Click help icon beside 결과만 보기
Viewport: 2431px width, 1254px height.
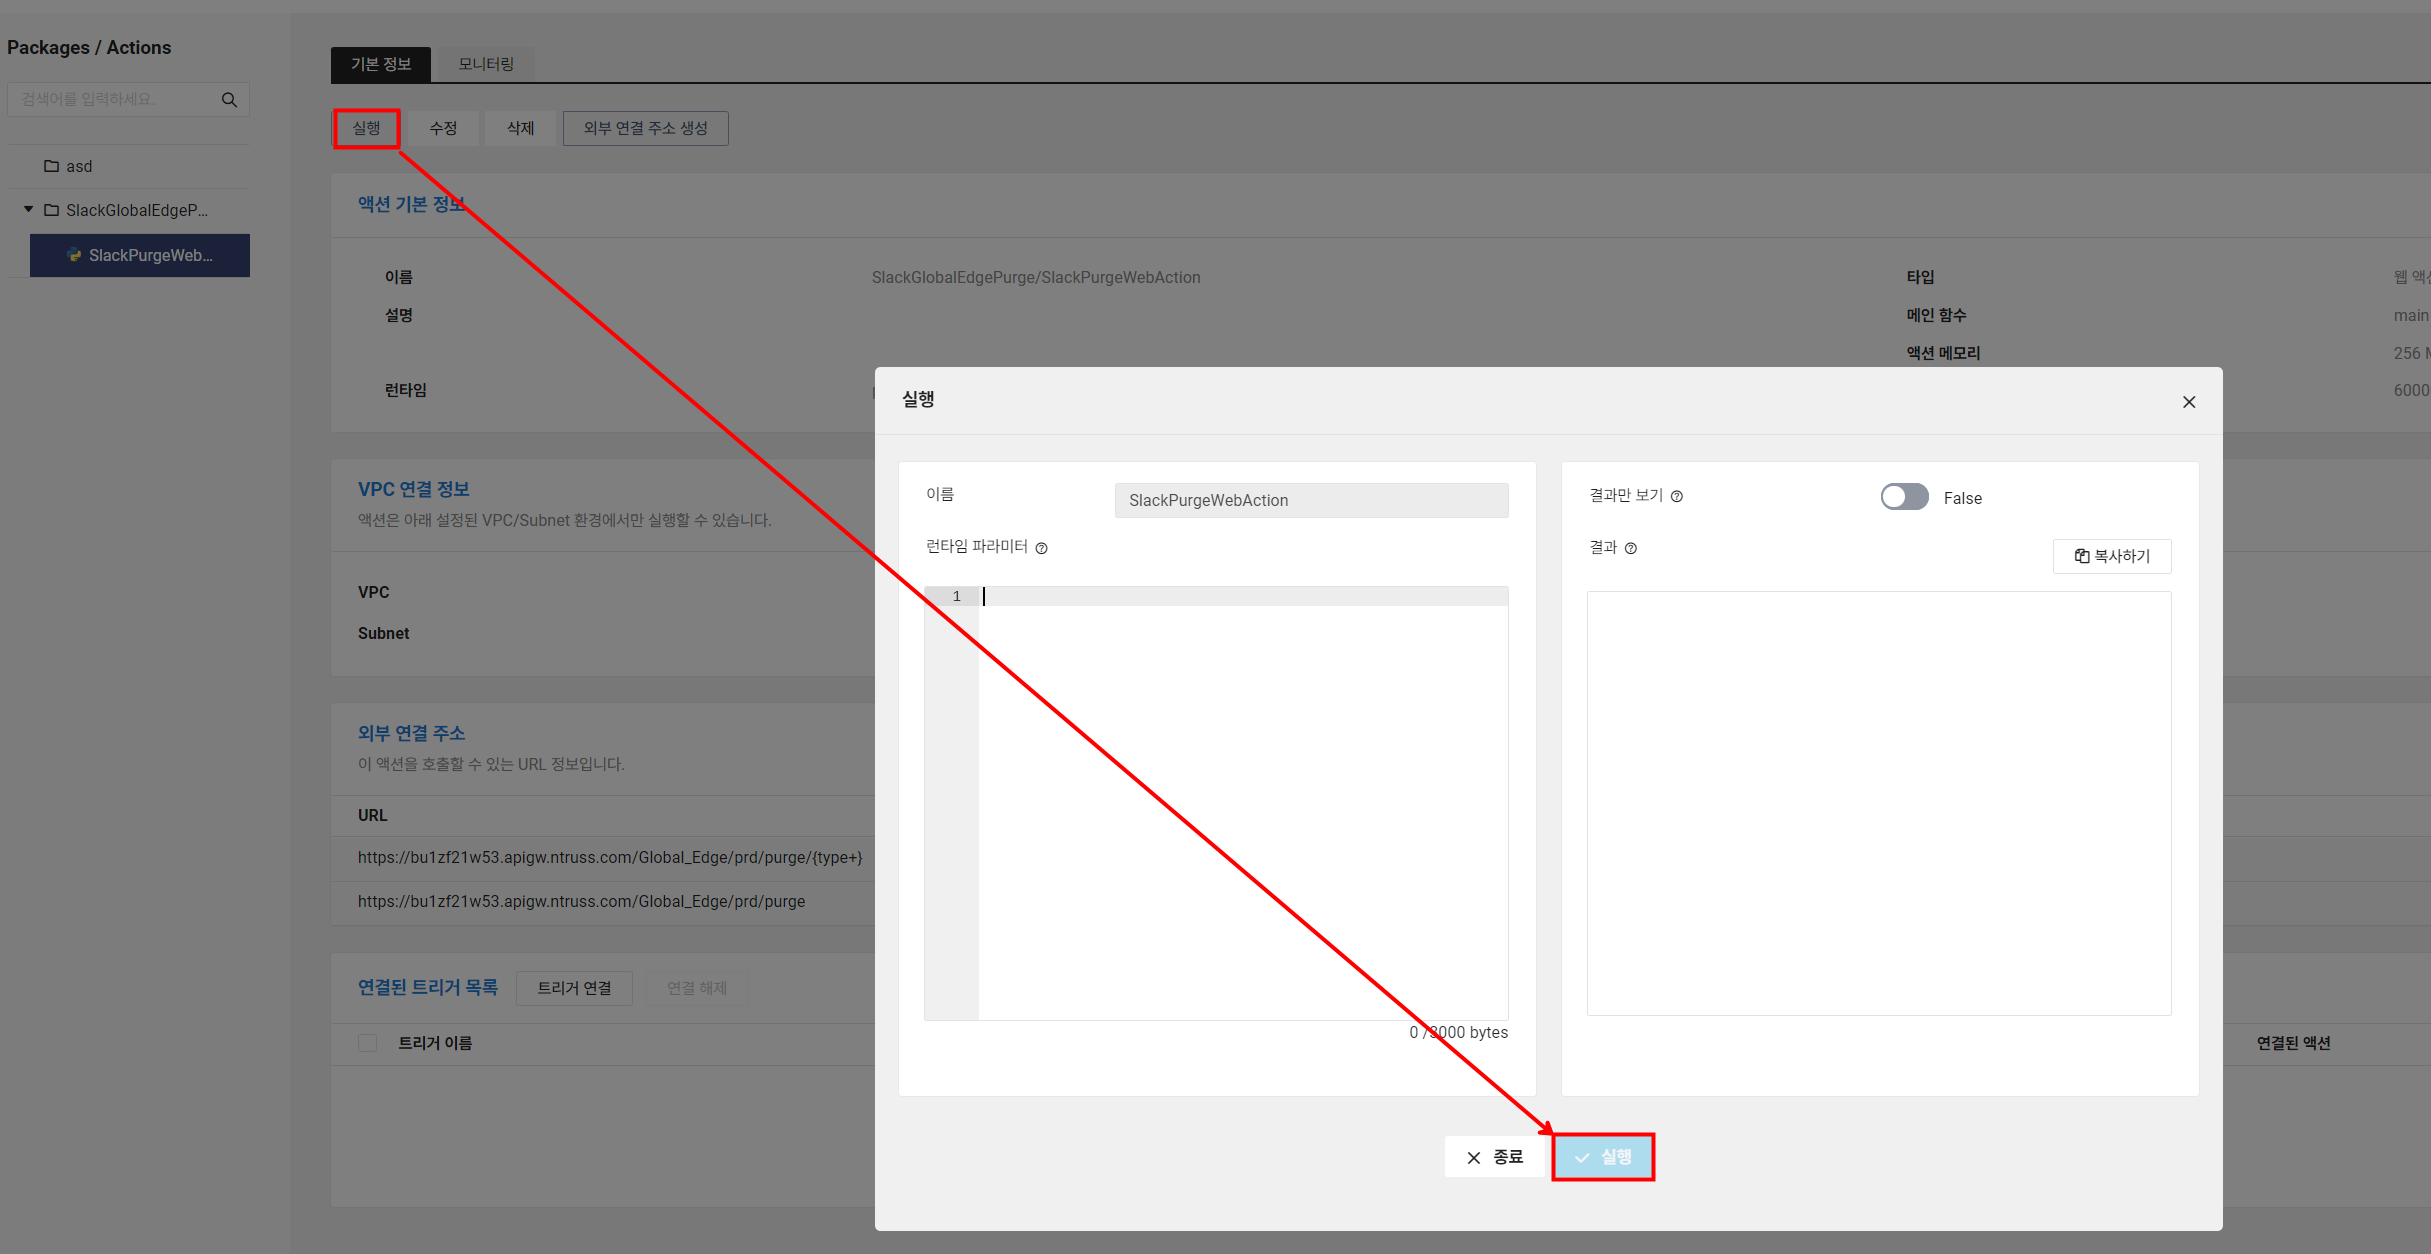(x=1677, y=496)
